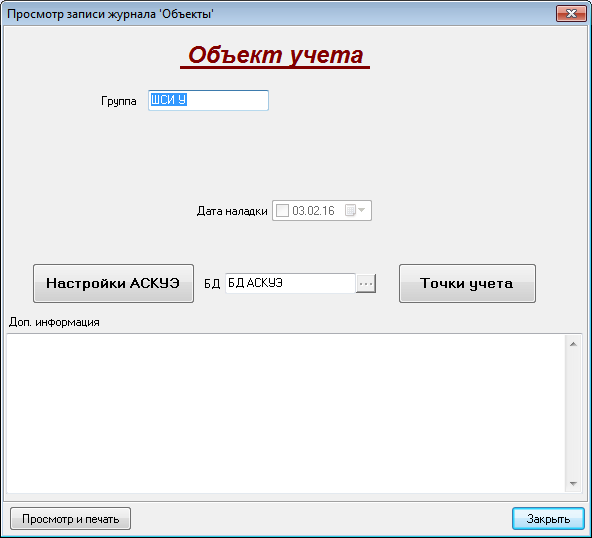Click the Просмотр и печать button
This screenshot has height=538, width=592.
[71, 519]
